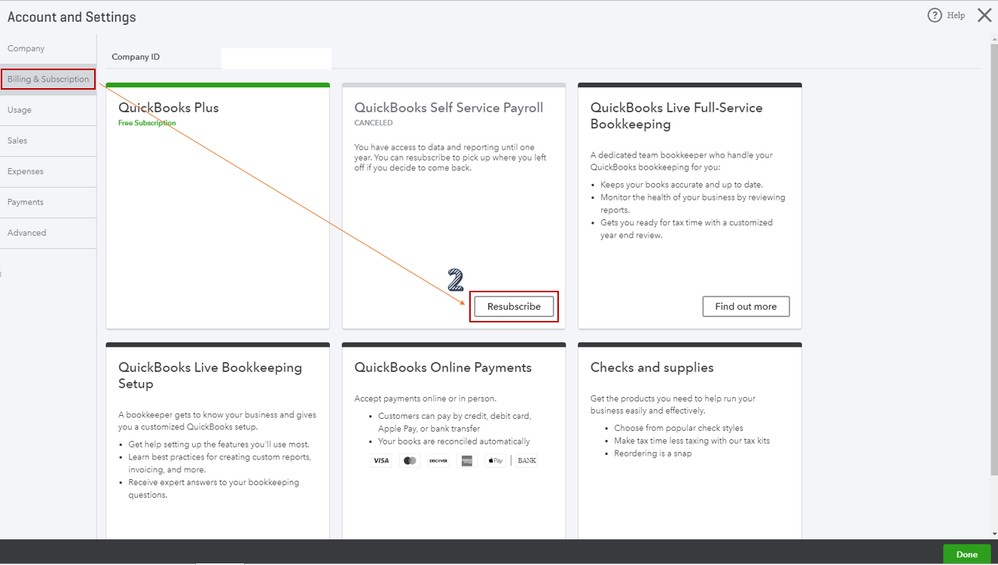Viewport: 998px width, 565px height.
Task: Click 'Reordering is a snap' text
Action: click(652, 454)
